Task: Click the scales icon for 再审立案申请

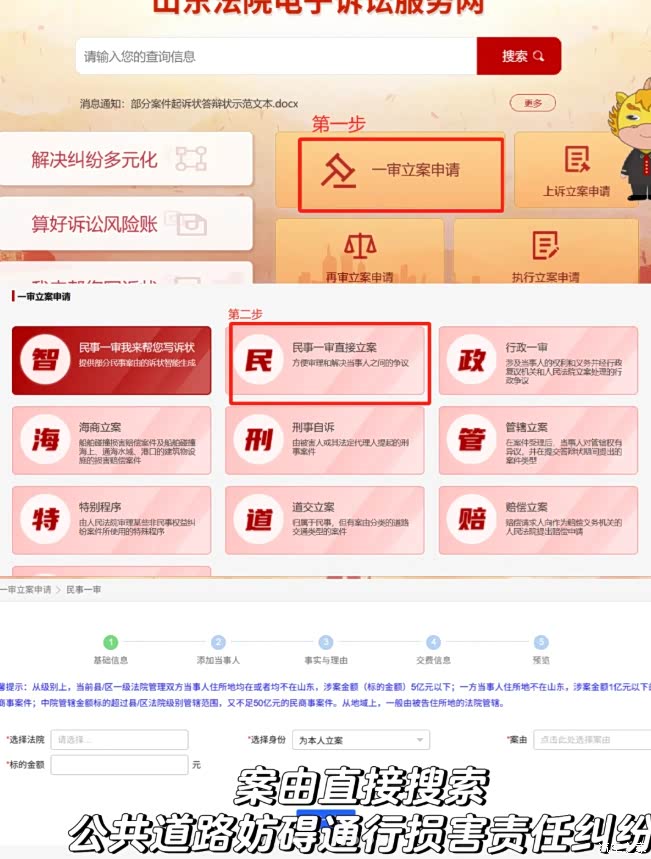Action: pyautogui.click(x=359, y=245)
